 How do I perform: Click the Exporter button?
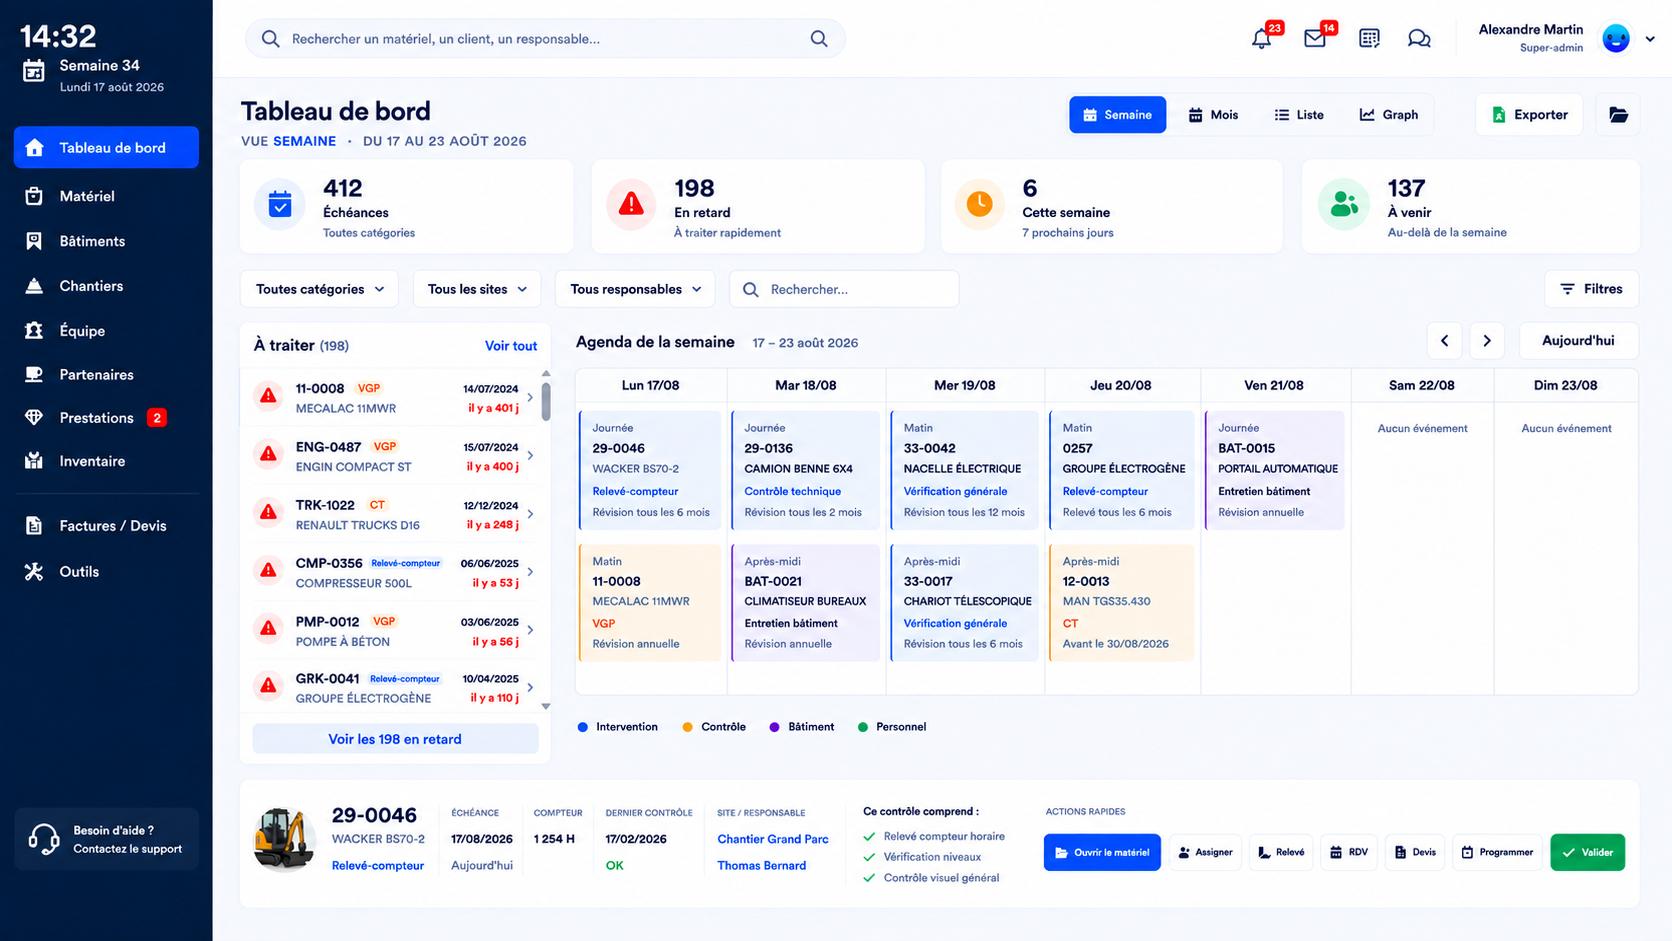(x=1529, y=115)
